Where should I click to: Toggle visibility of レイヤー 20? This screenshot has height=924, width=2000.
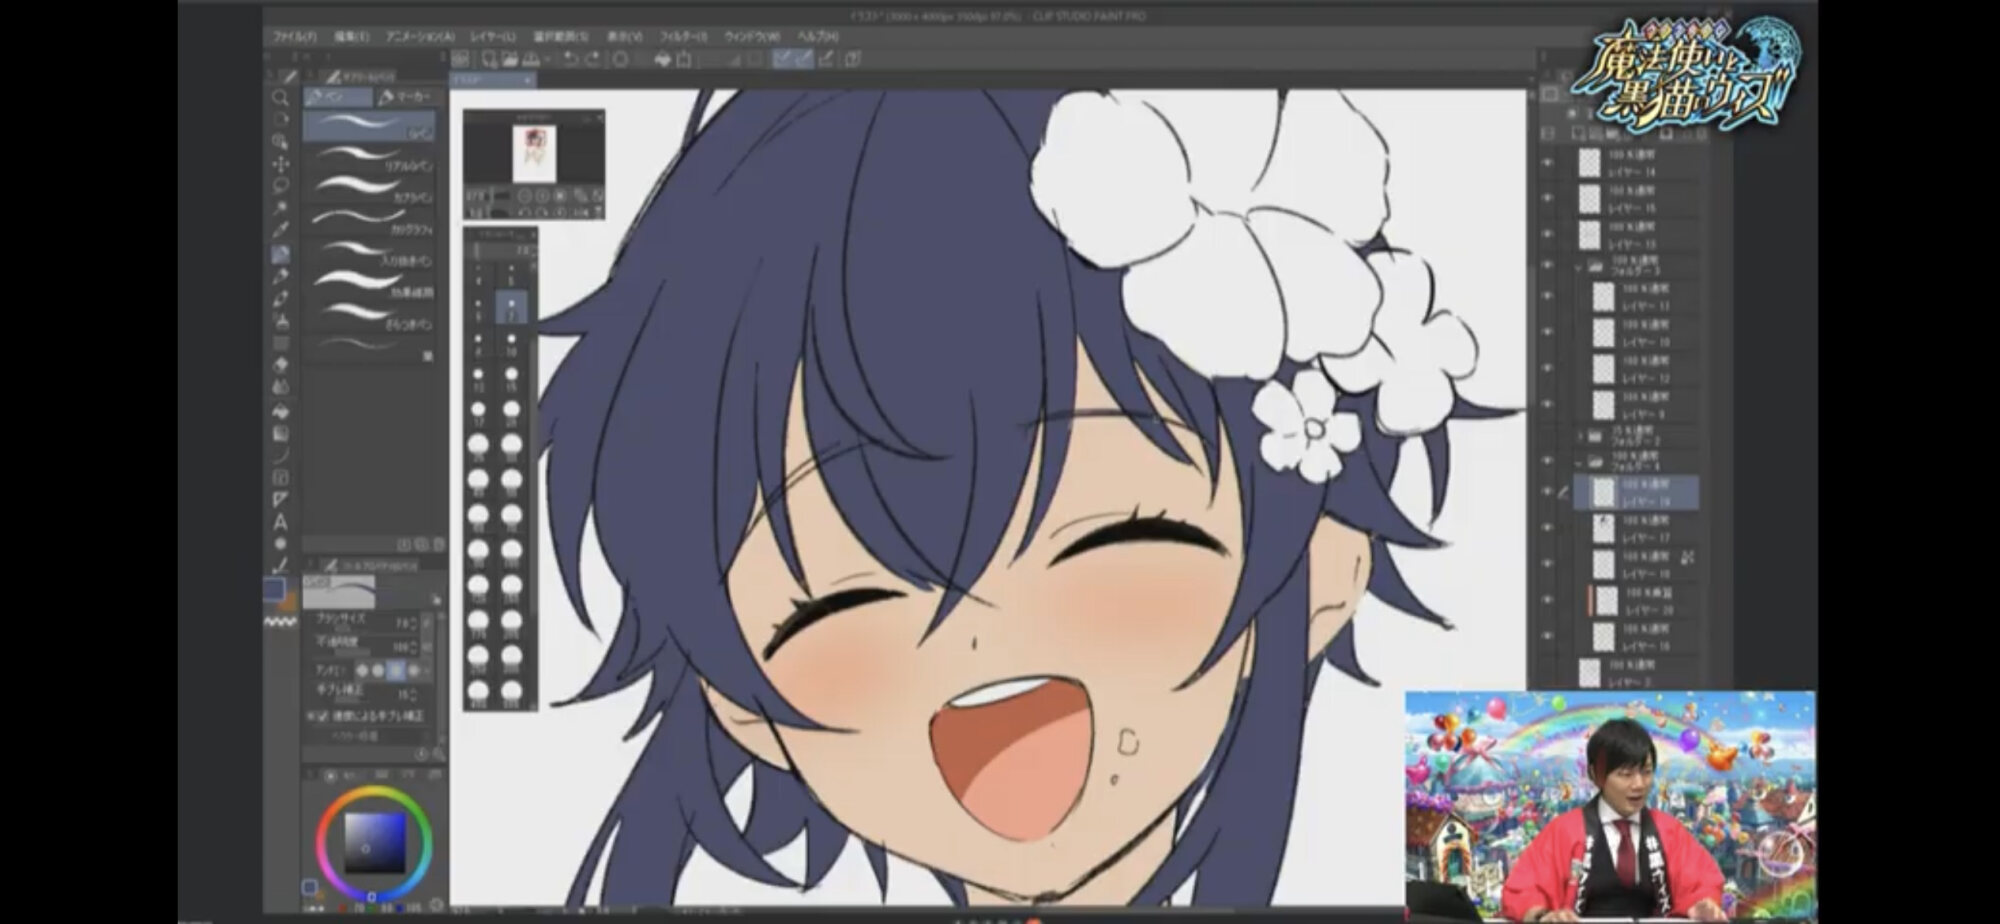pyautogui.click(x=1548, y=599)
